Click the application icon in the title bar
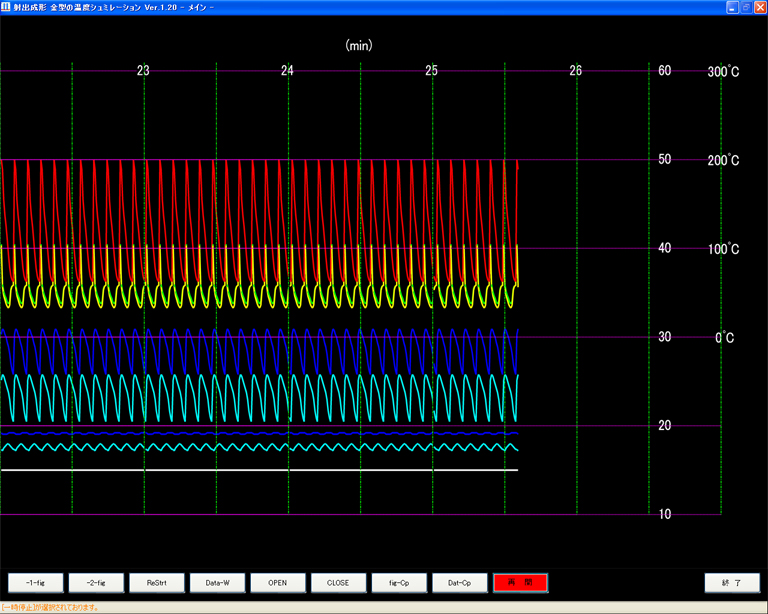This screenshot has width=768, height=614. (6, 7)
